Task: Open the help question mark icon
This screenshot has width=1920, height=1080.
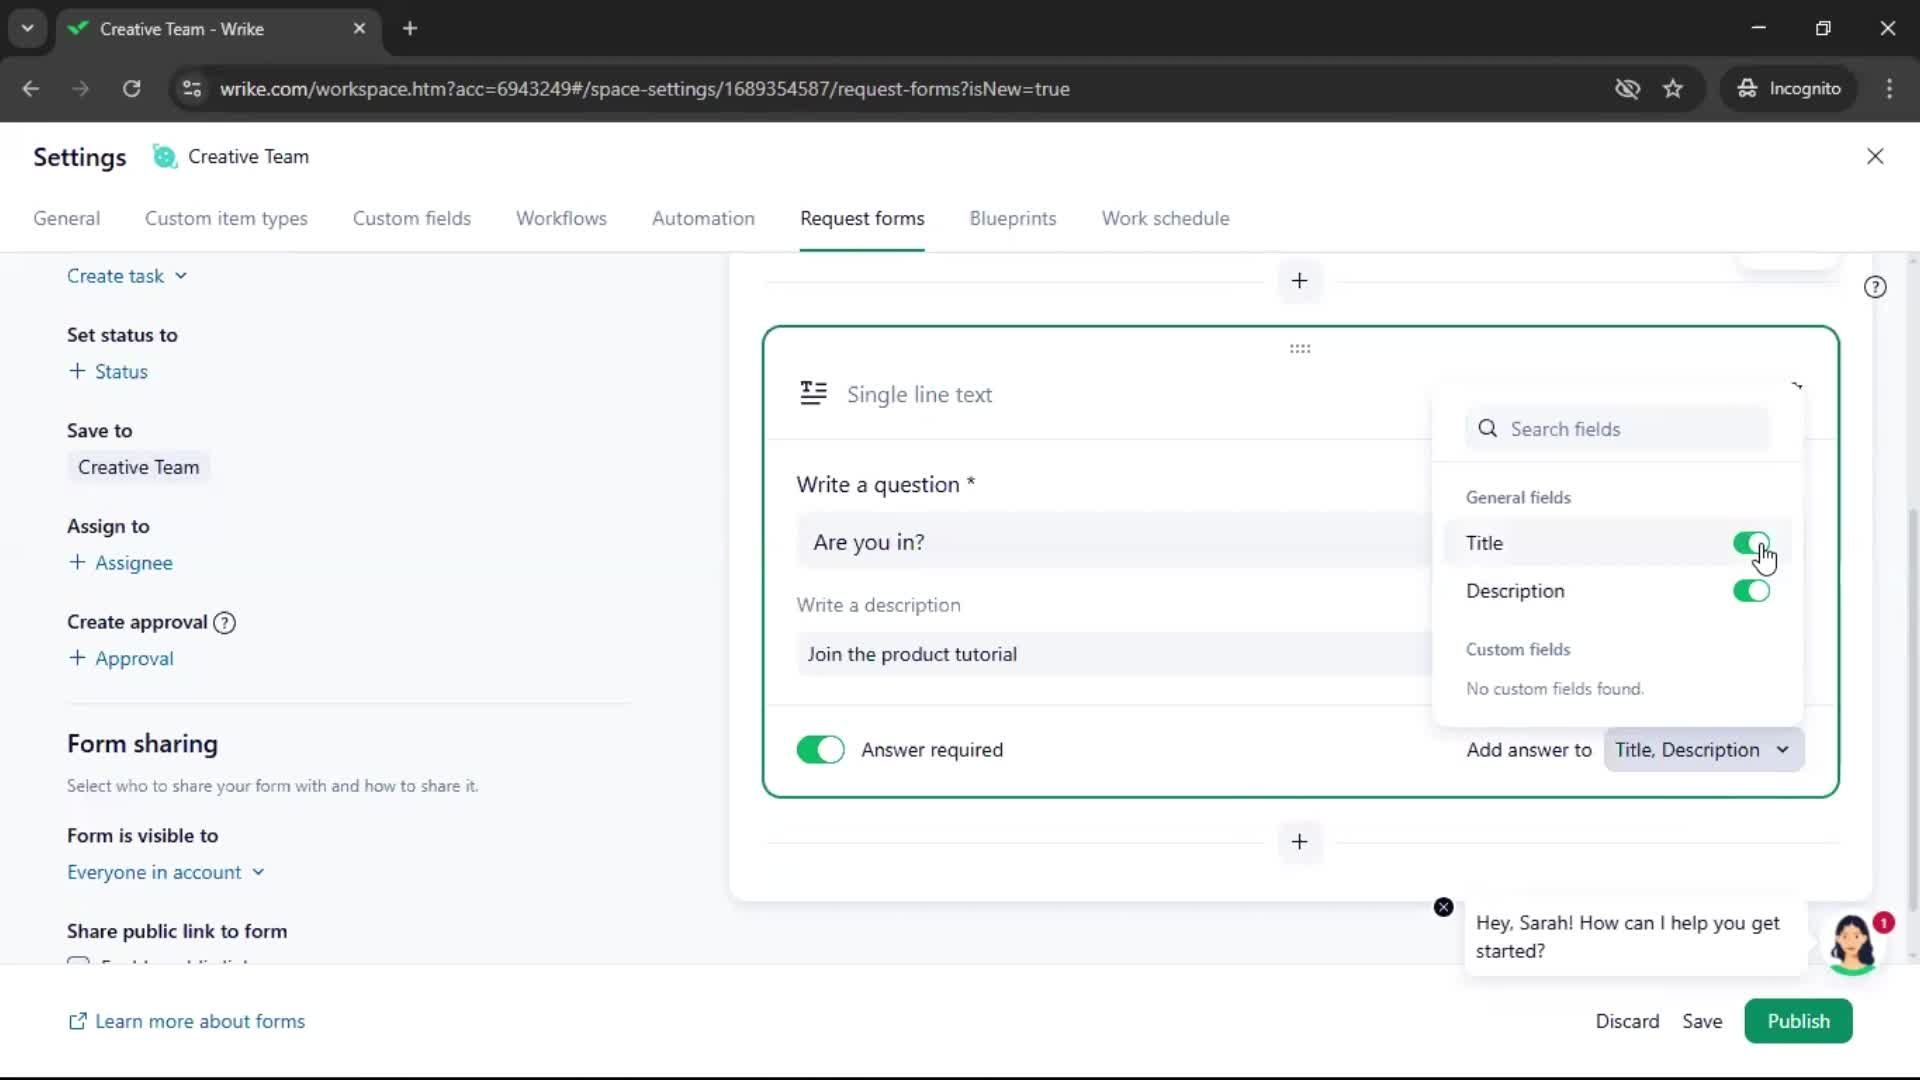Action: [1875, 287]
